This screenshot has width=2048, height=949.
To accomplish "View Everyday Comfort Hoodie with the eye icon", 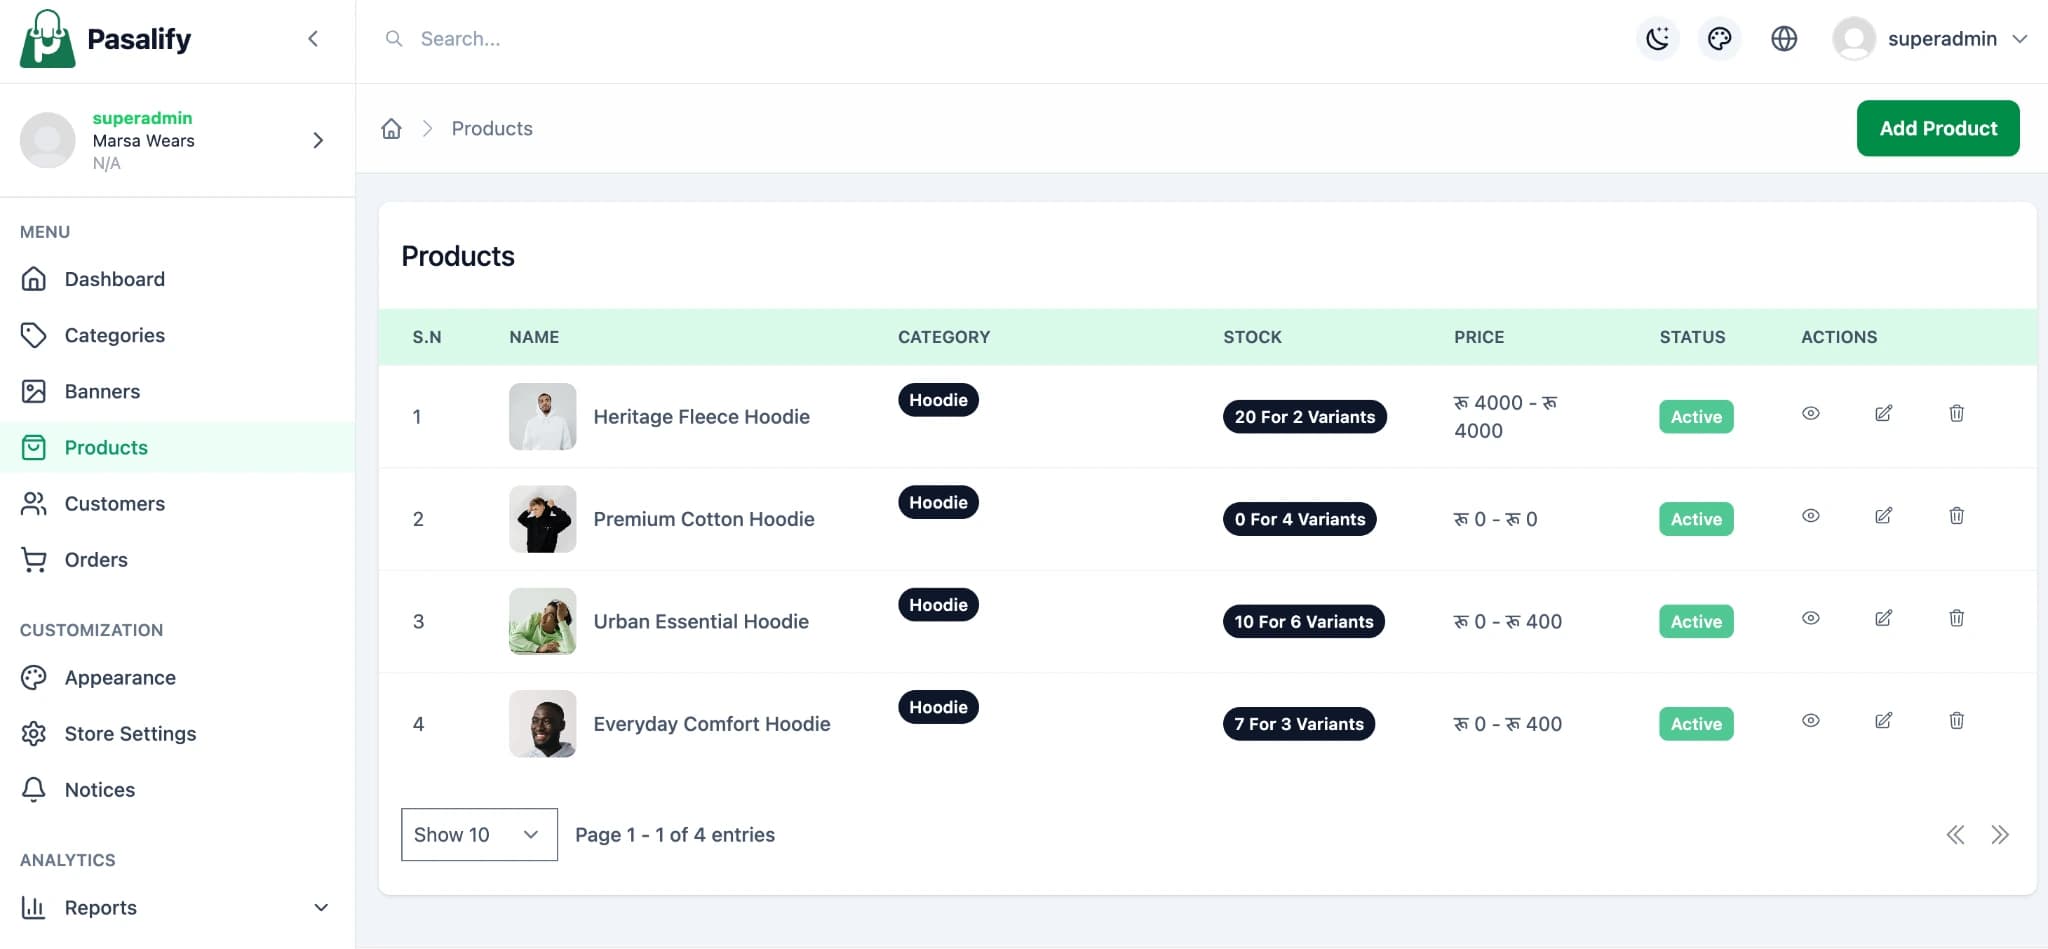I will (1810, 720).
